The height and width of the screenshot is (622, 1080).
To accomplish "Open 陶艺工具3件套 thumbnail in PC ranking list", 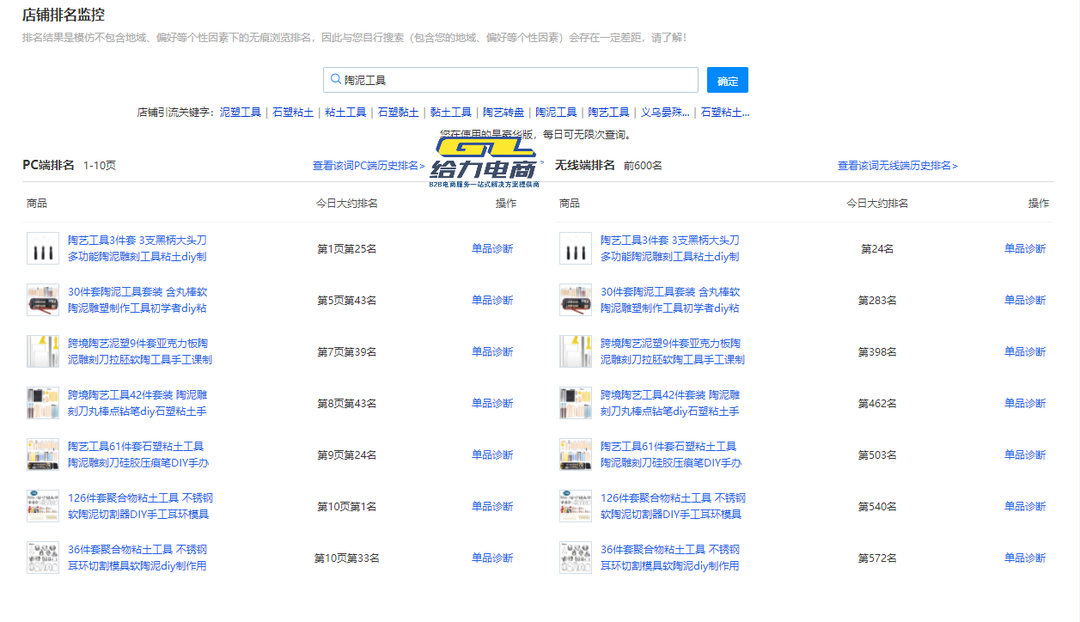I will [43, 249].
